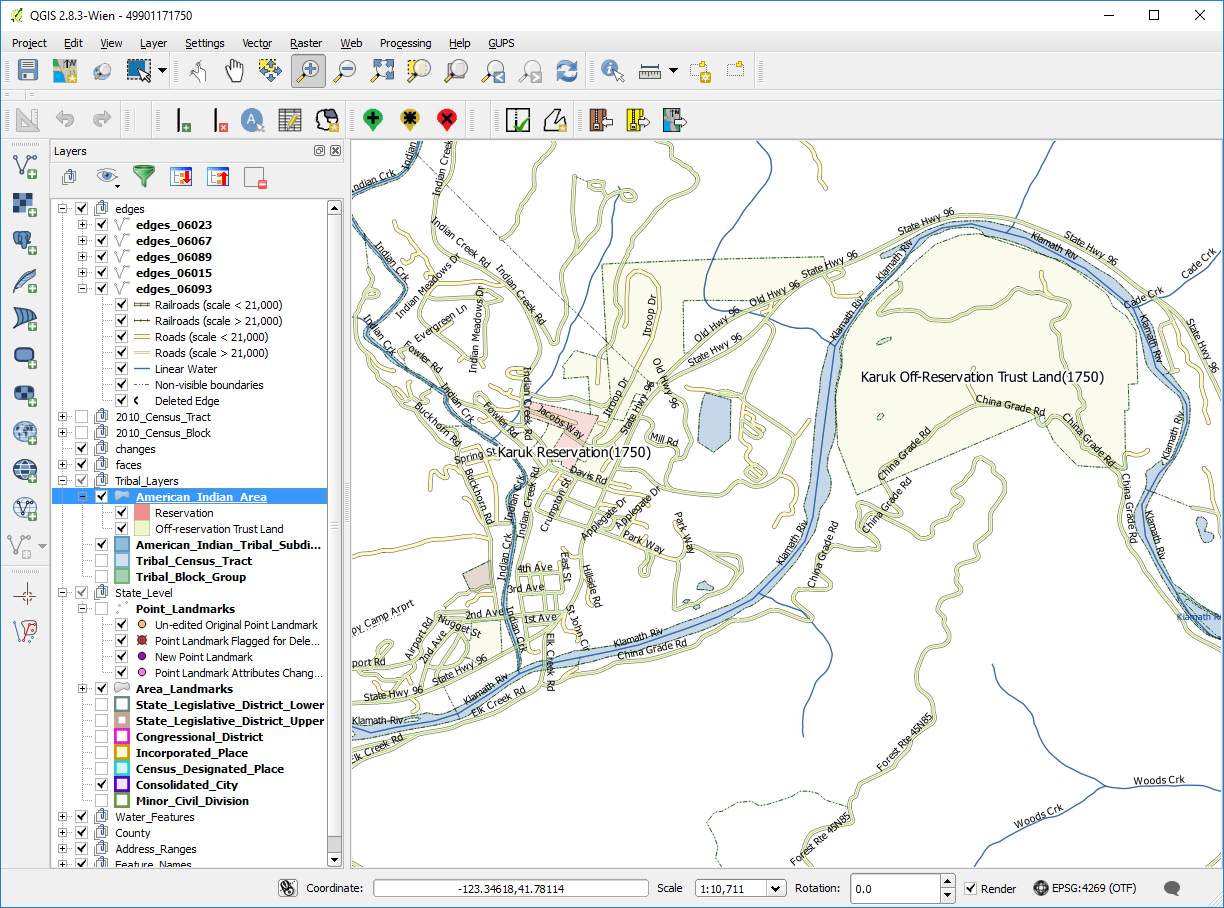The image size is (1224, 908).
Task: Click the Save Project floppy icon
Action: pos(27,70)
